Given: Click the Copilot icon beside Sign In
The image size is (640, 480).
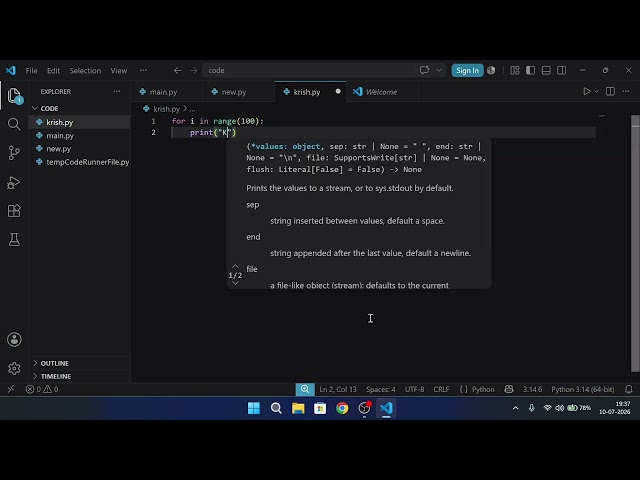Looking at the screenshot, I should pos(491,70).
